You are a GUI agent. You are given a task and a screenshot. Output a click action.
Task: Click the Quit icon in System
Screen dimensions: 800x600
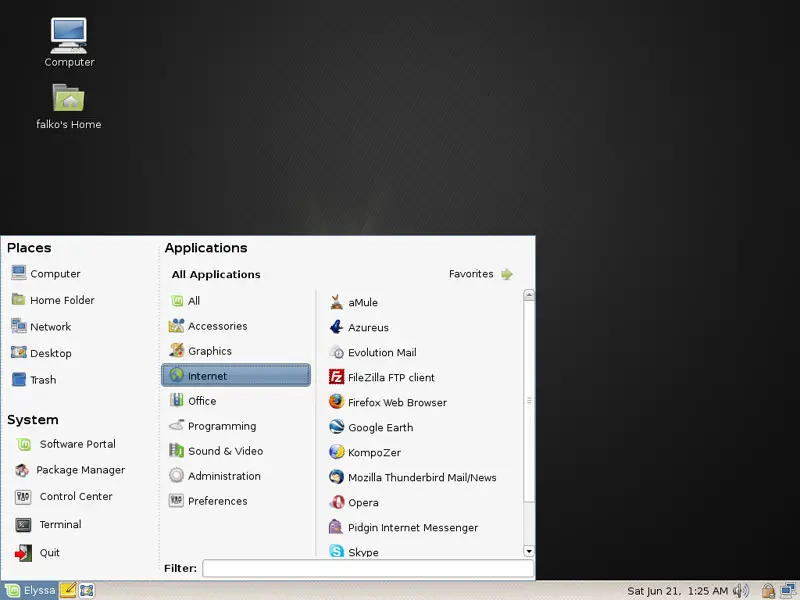point(23,553)
